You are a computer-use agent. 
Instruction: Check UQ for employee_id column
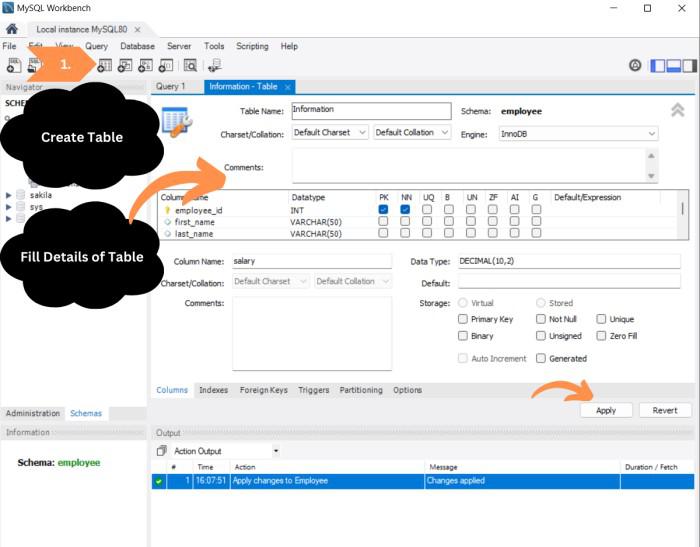pos(427,209)
